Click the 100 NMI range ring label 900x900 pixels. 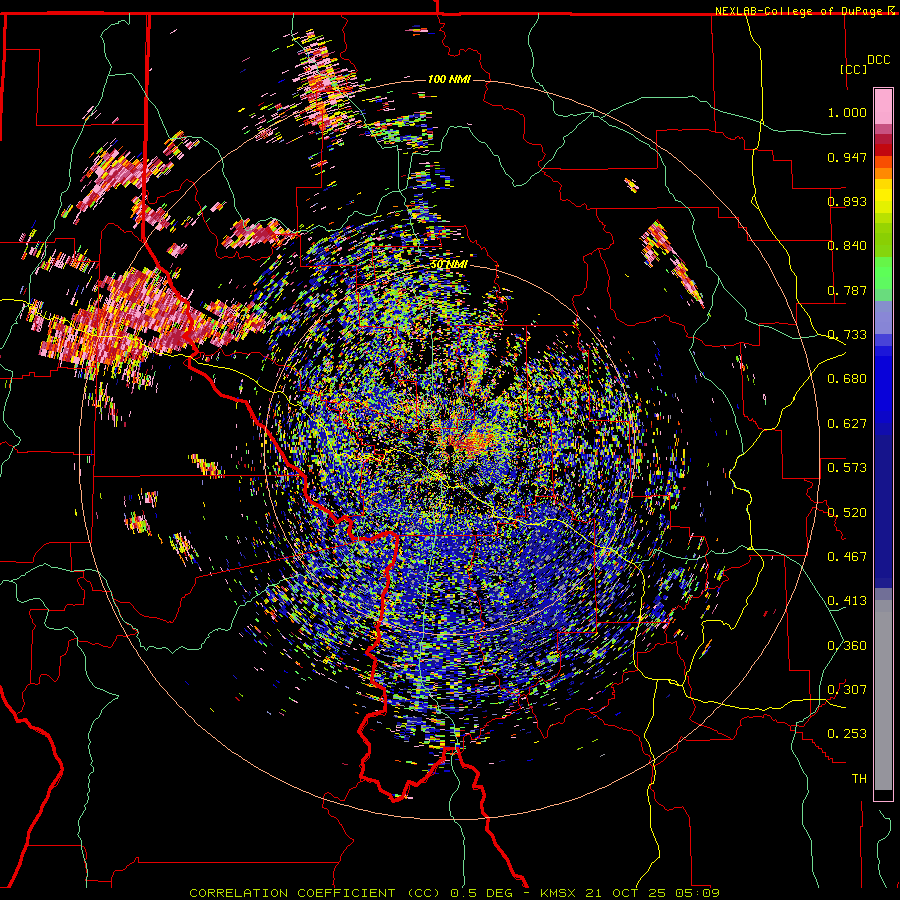coord(449,79)
